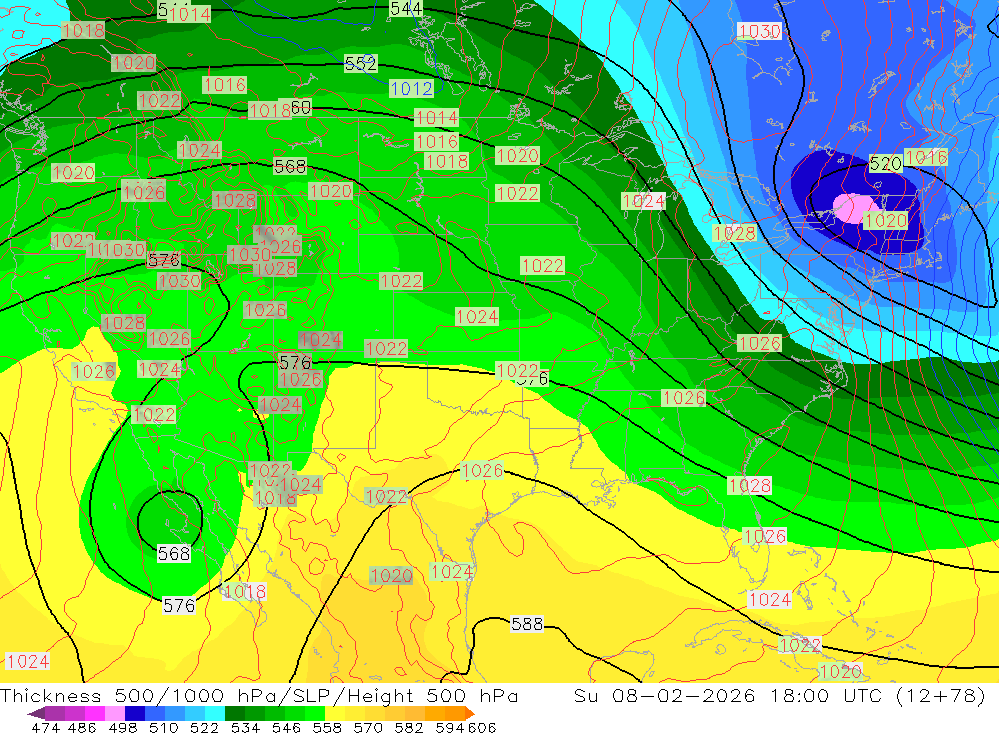
Task: Click the legend value 534
Action: coord(246,727)
